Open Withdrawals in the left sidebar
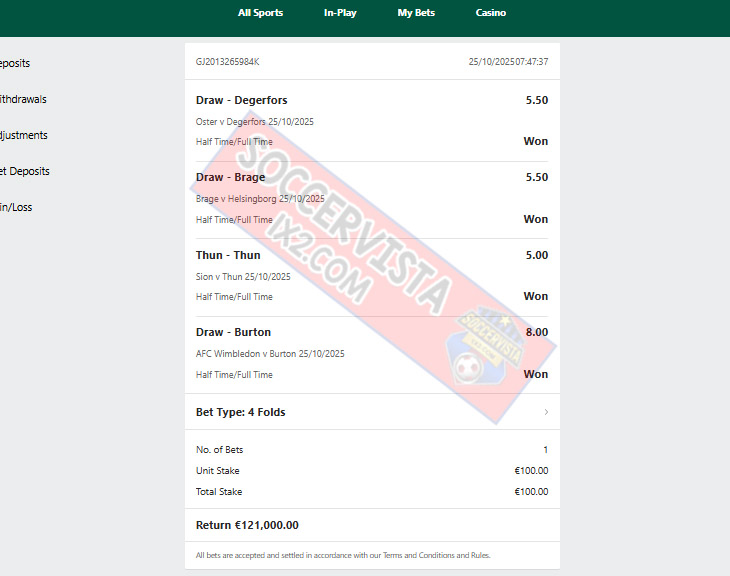The image size is (730, 576). [23, 99]
